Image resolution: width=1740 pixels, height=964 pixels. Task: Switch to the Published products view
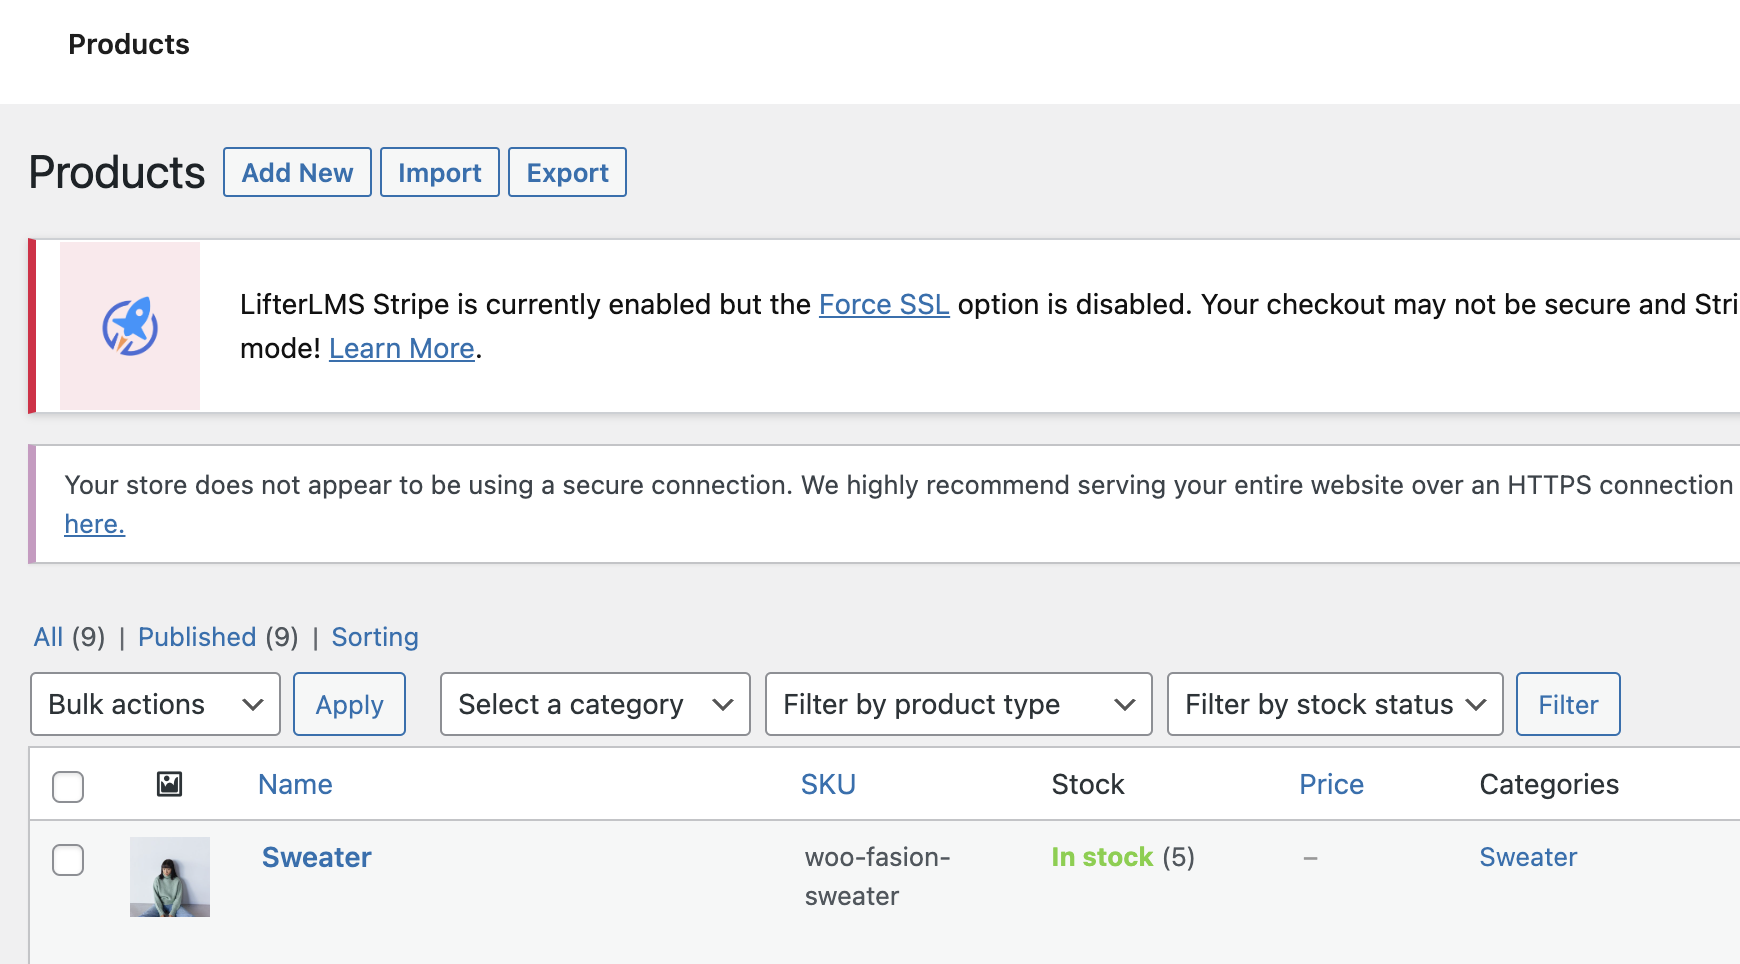(x=197, y=637)
